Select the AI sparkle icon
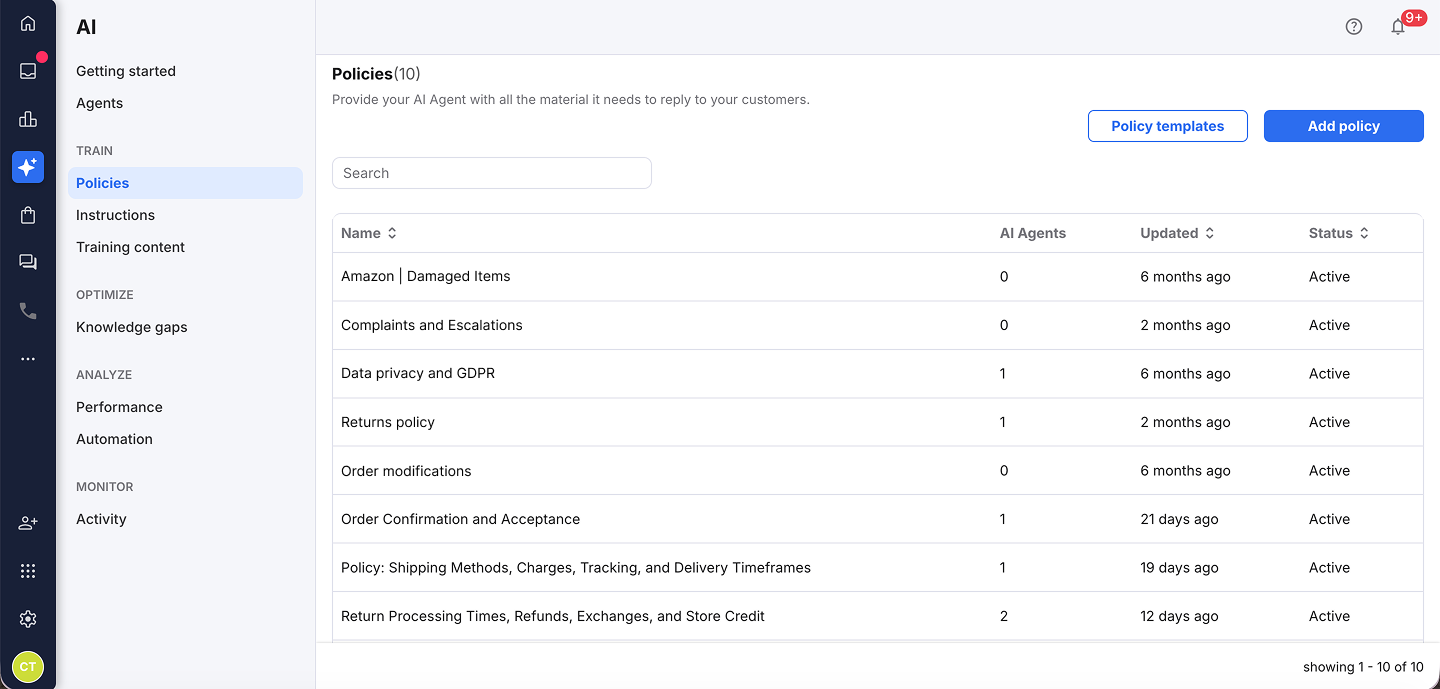1440x689 pixels. pos(28,167)
